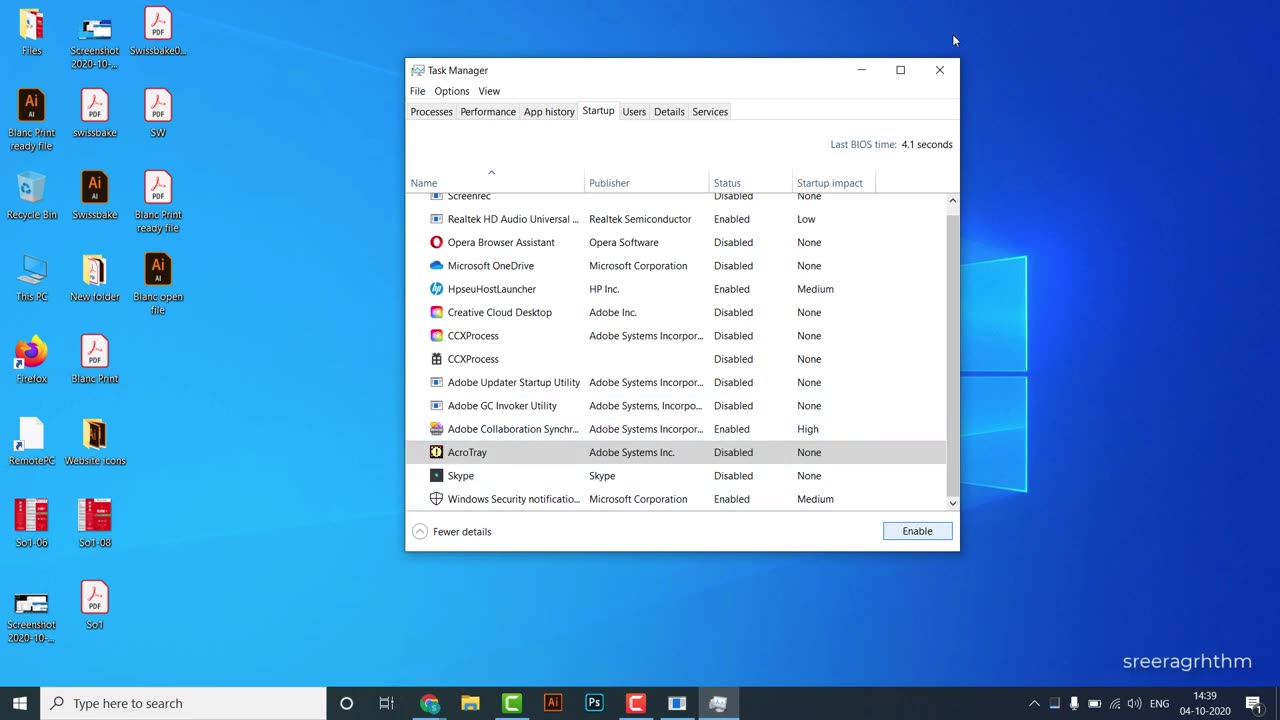Click the Creative Cloud Desktop icon

436,312
